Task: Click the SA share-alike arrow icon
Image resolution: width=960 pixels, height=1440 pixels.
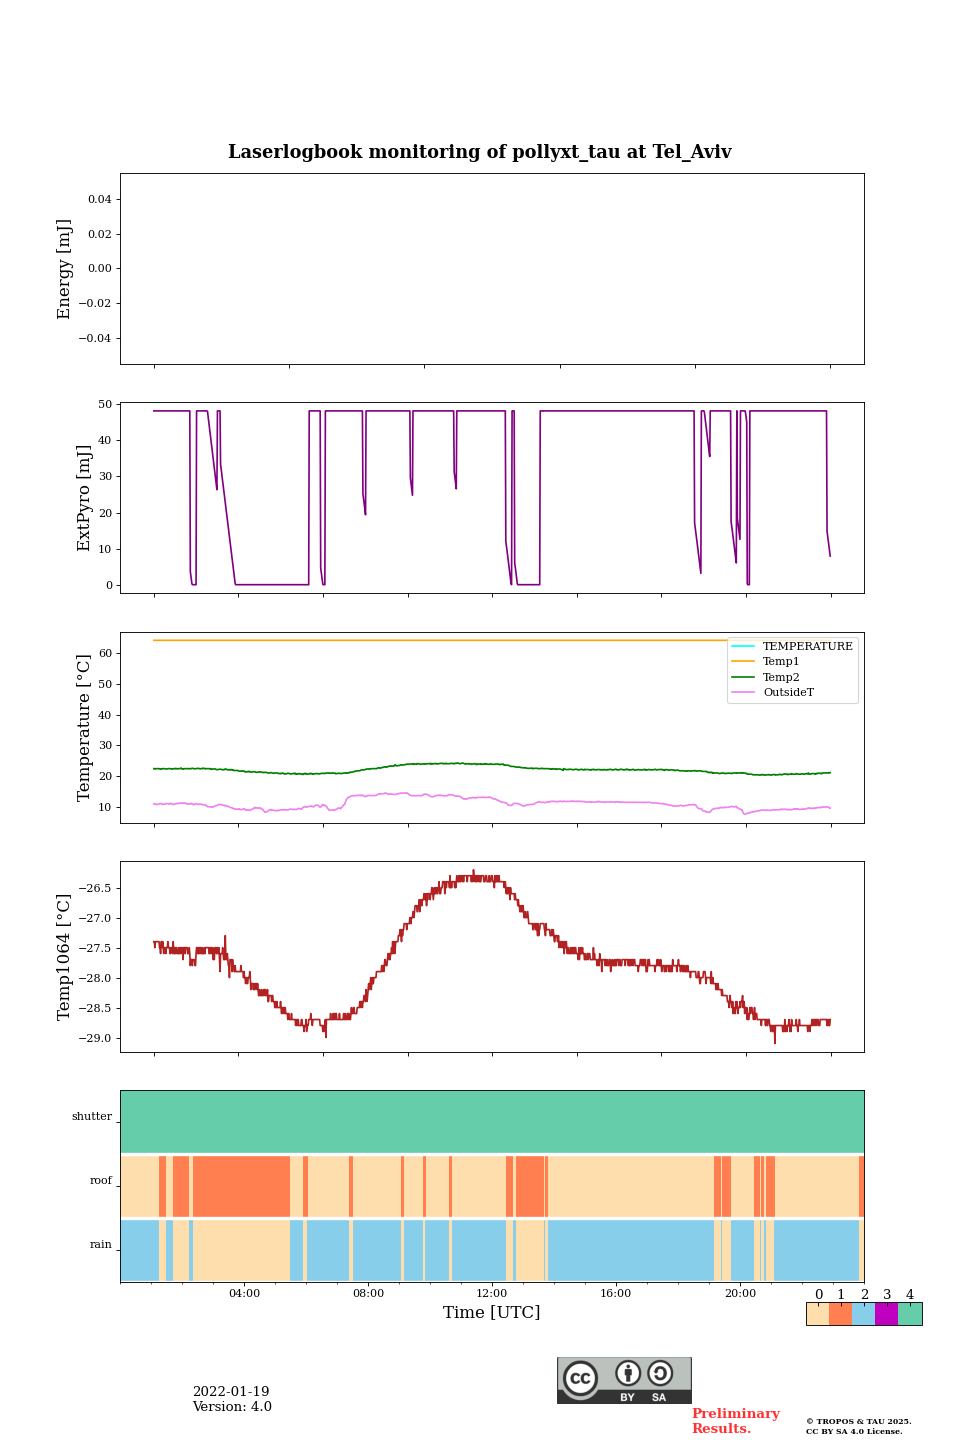Action: pos(660,1373)
